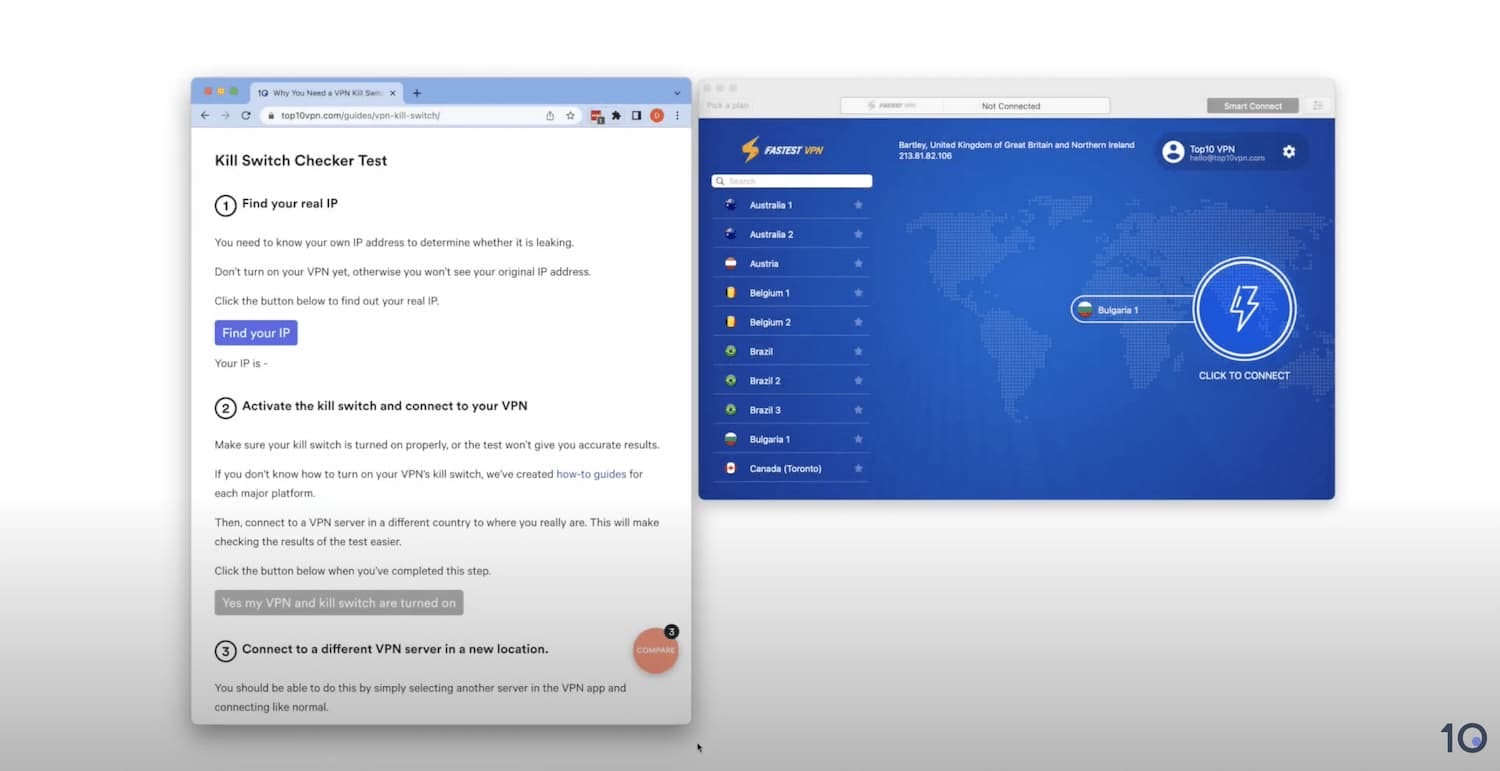Screen dimensions: 1500x771
Task: Toggle favorite star for Bulgaria 1
Action: point(858,439)
